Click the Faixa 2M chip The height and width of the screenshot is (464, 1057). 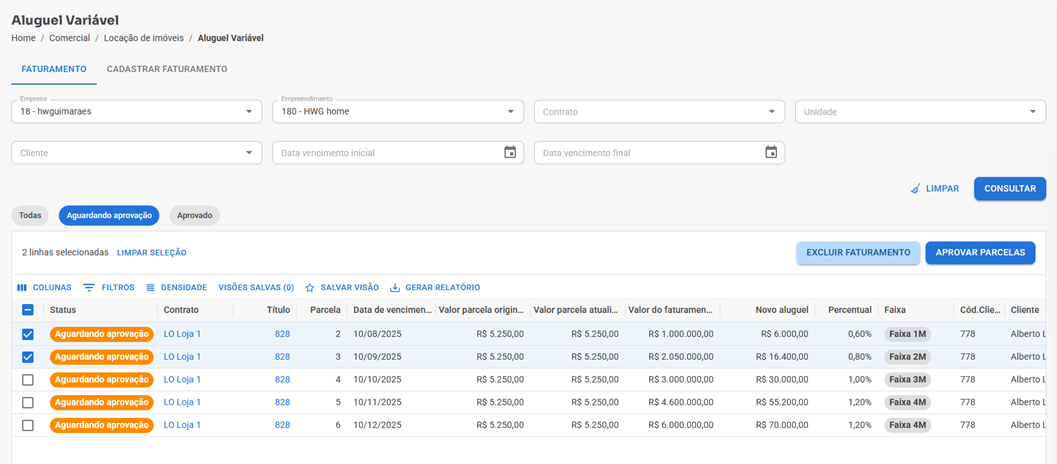[x=907, y=357]
